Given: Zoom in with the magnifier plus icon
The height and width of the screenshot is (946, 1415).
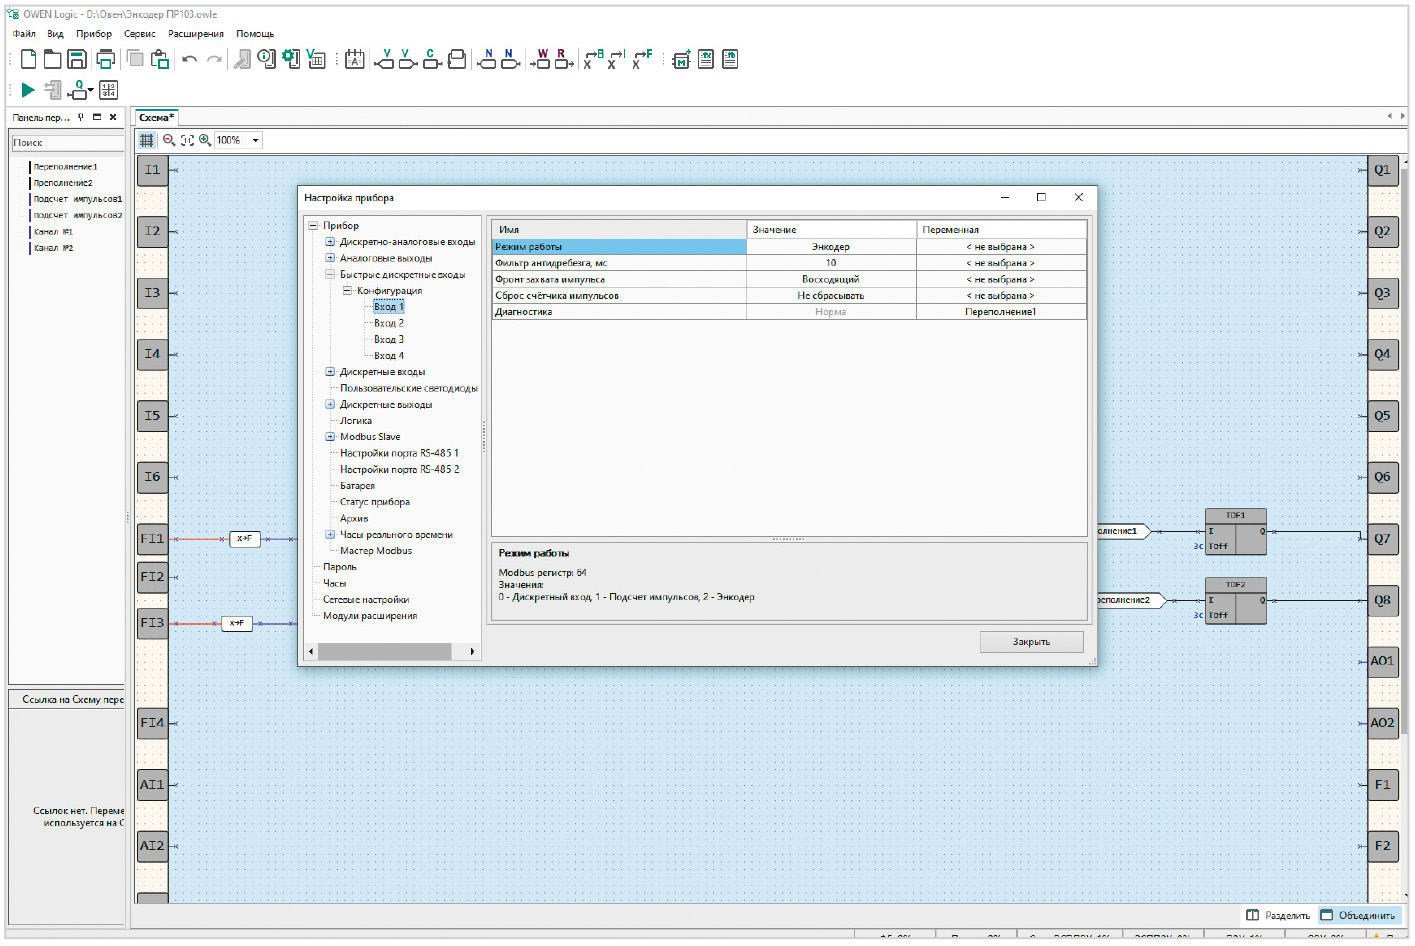Looking at the screenshot, I should 205,141.
